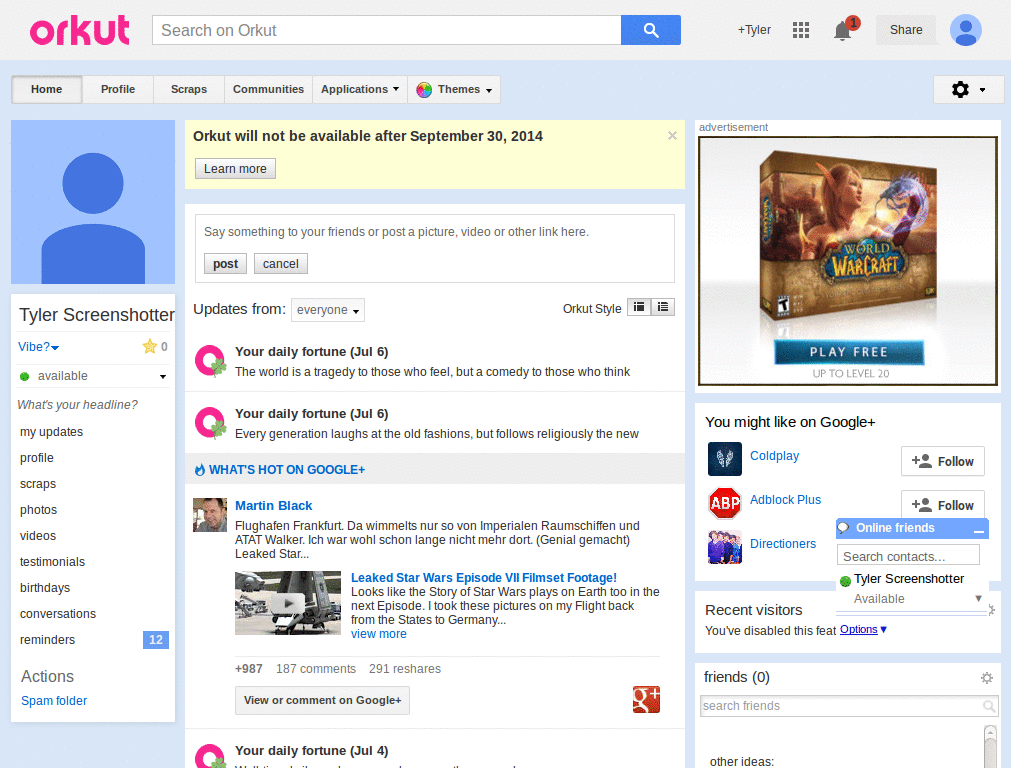Click the chat bubble icon in Online friends

[844, 528]
